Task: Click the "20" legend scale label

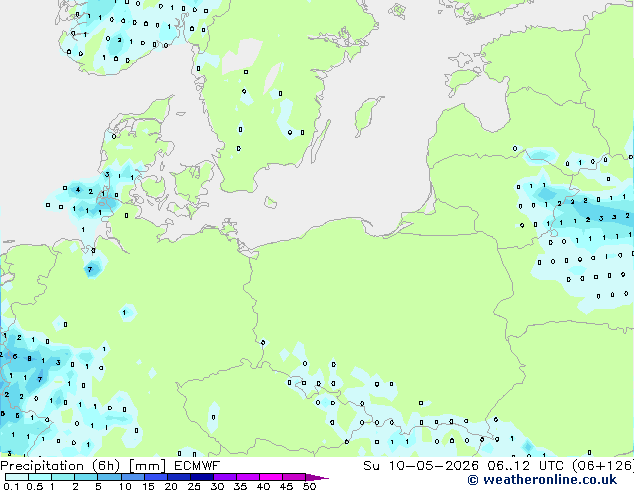Action: pyautogui.click(x=171, y=486)
